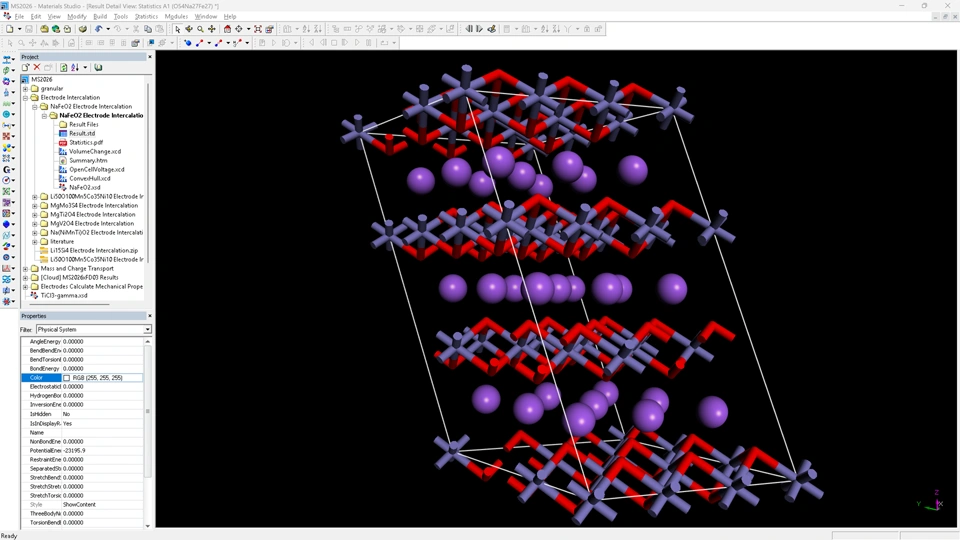Expand the MgTi2O4 Electrode Intercalation folder

(35, 215)
